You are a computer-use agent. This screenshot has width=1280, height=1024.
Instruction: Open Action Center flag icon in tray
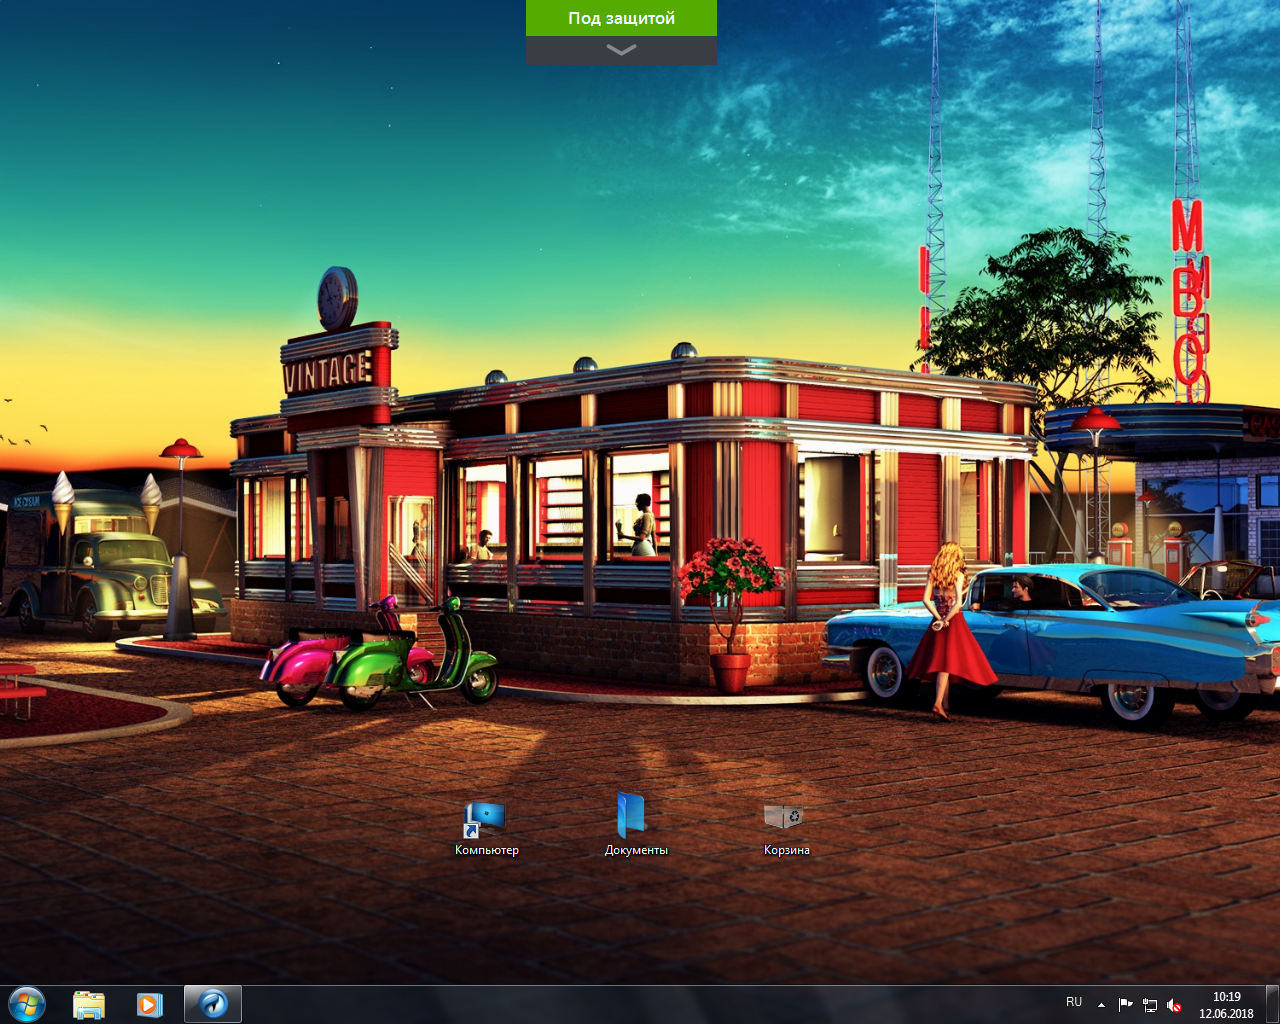coord(1126,1004)
